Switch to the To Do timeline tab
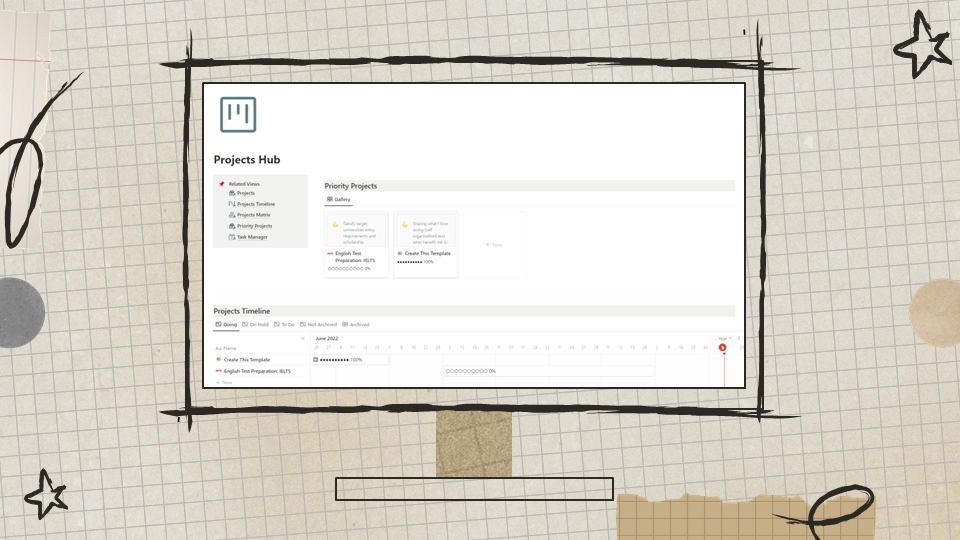Image resolution: width=960 pixels, height=540 pixels. point(284,324)
